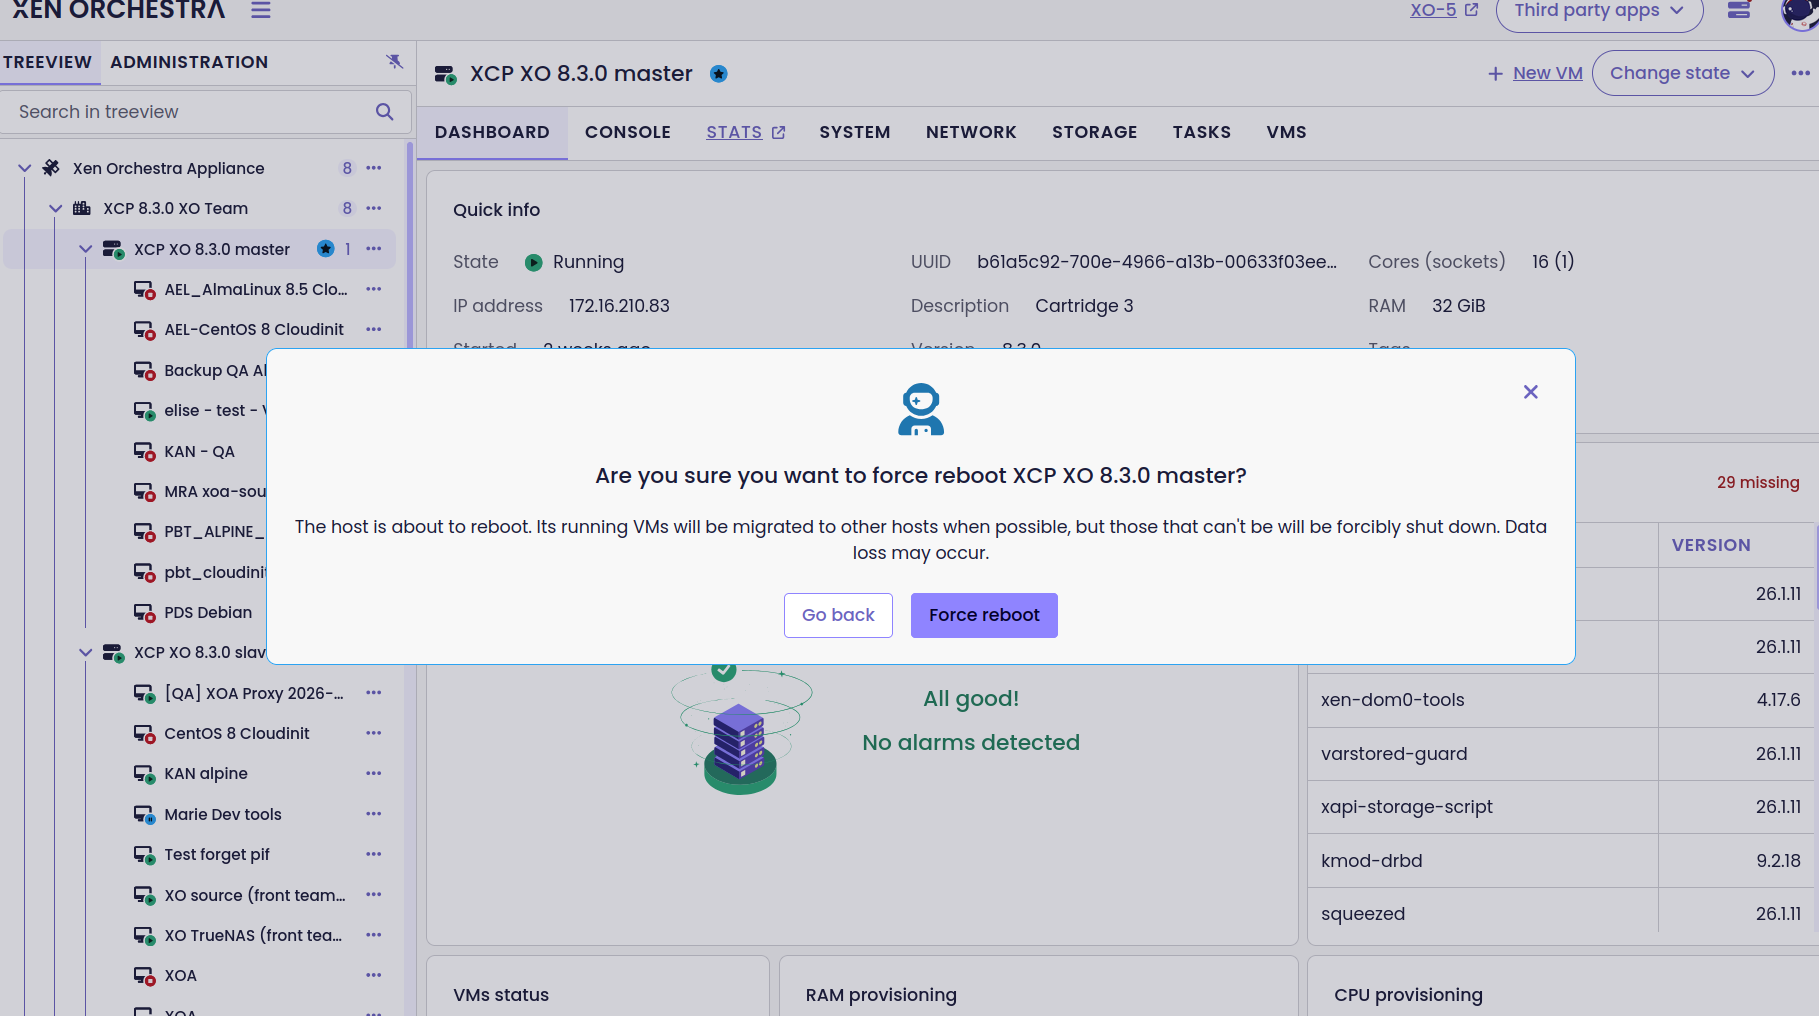Open the System tab

pyautogui.click(x=855, y=132)
